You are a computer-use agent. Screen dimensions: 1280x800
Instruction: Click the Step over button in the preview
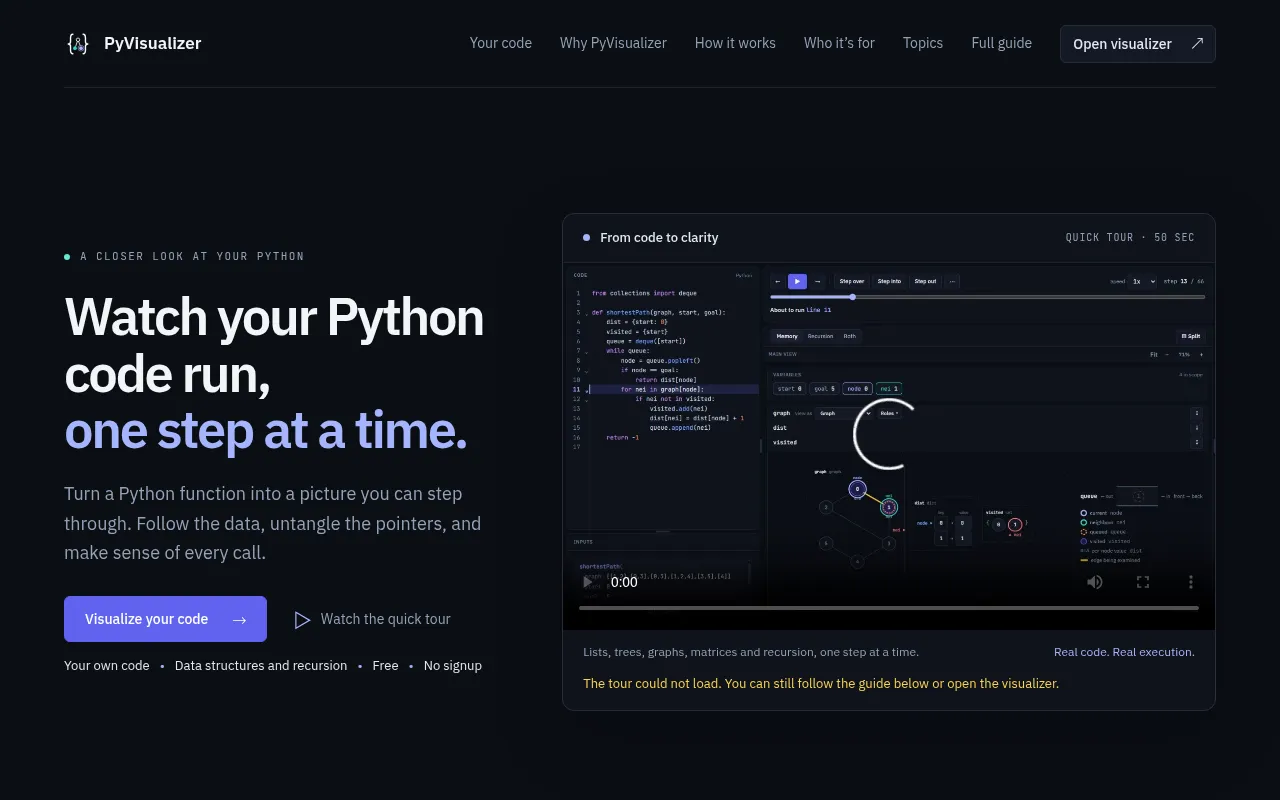pos(852,281)
